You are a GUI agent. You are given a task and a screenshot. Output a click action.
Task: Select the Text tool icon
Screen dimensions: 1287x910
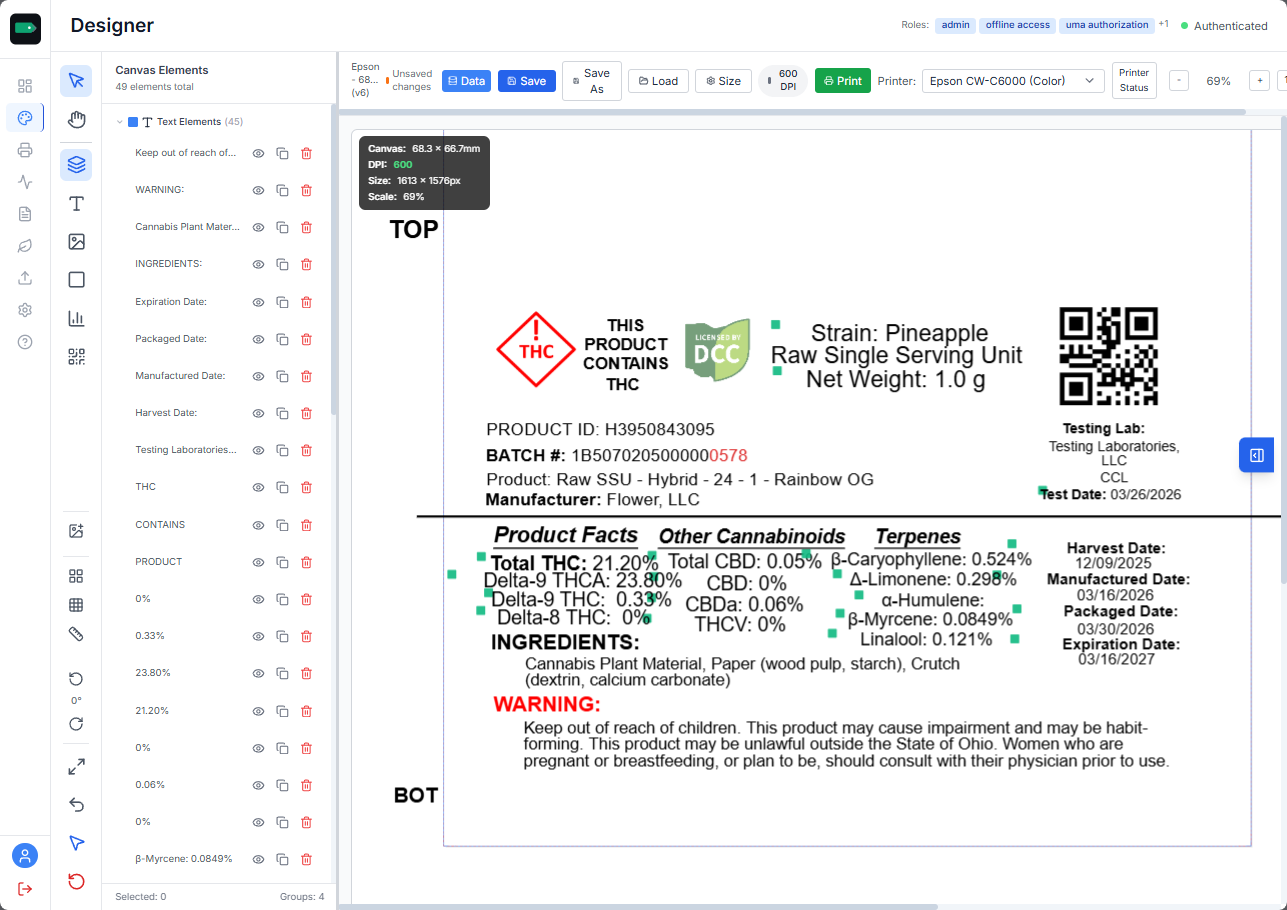pyautogui.click(x=76, y=204)
